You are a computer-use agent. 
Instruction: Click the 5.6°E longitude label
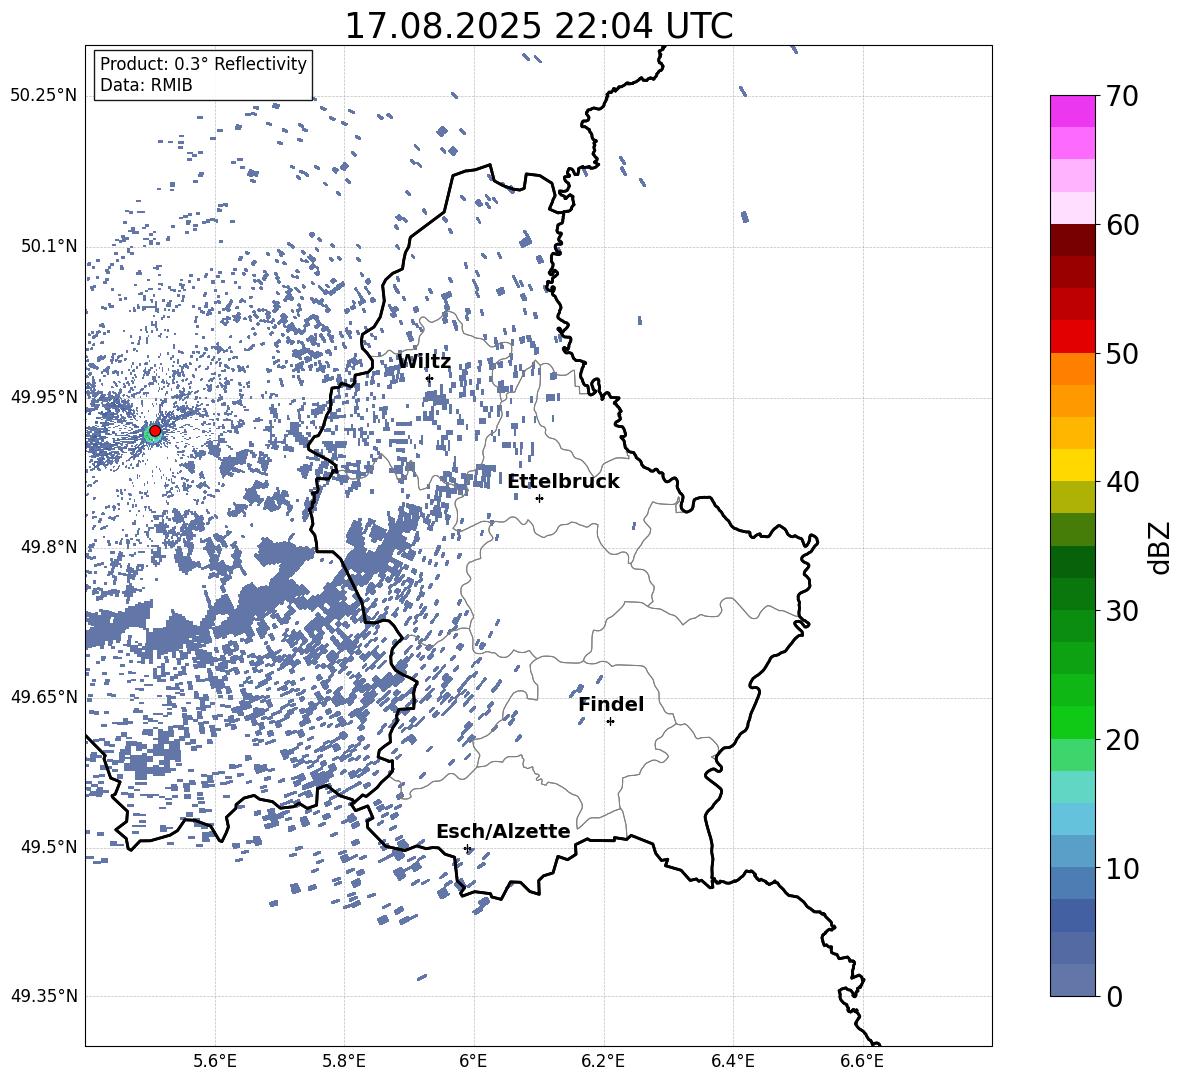214,1061
